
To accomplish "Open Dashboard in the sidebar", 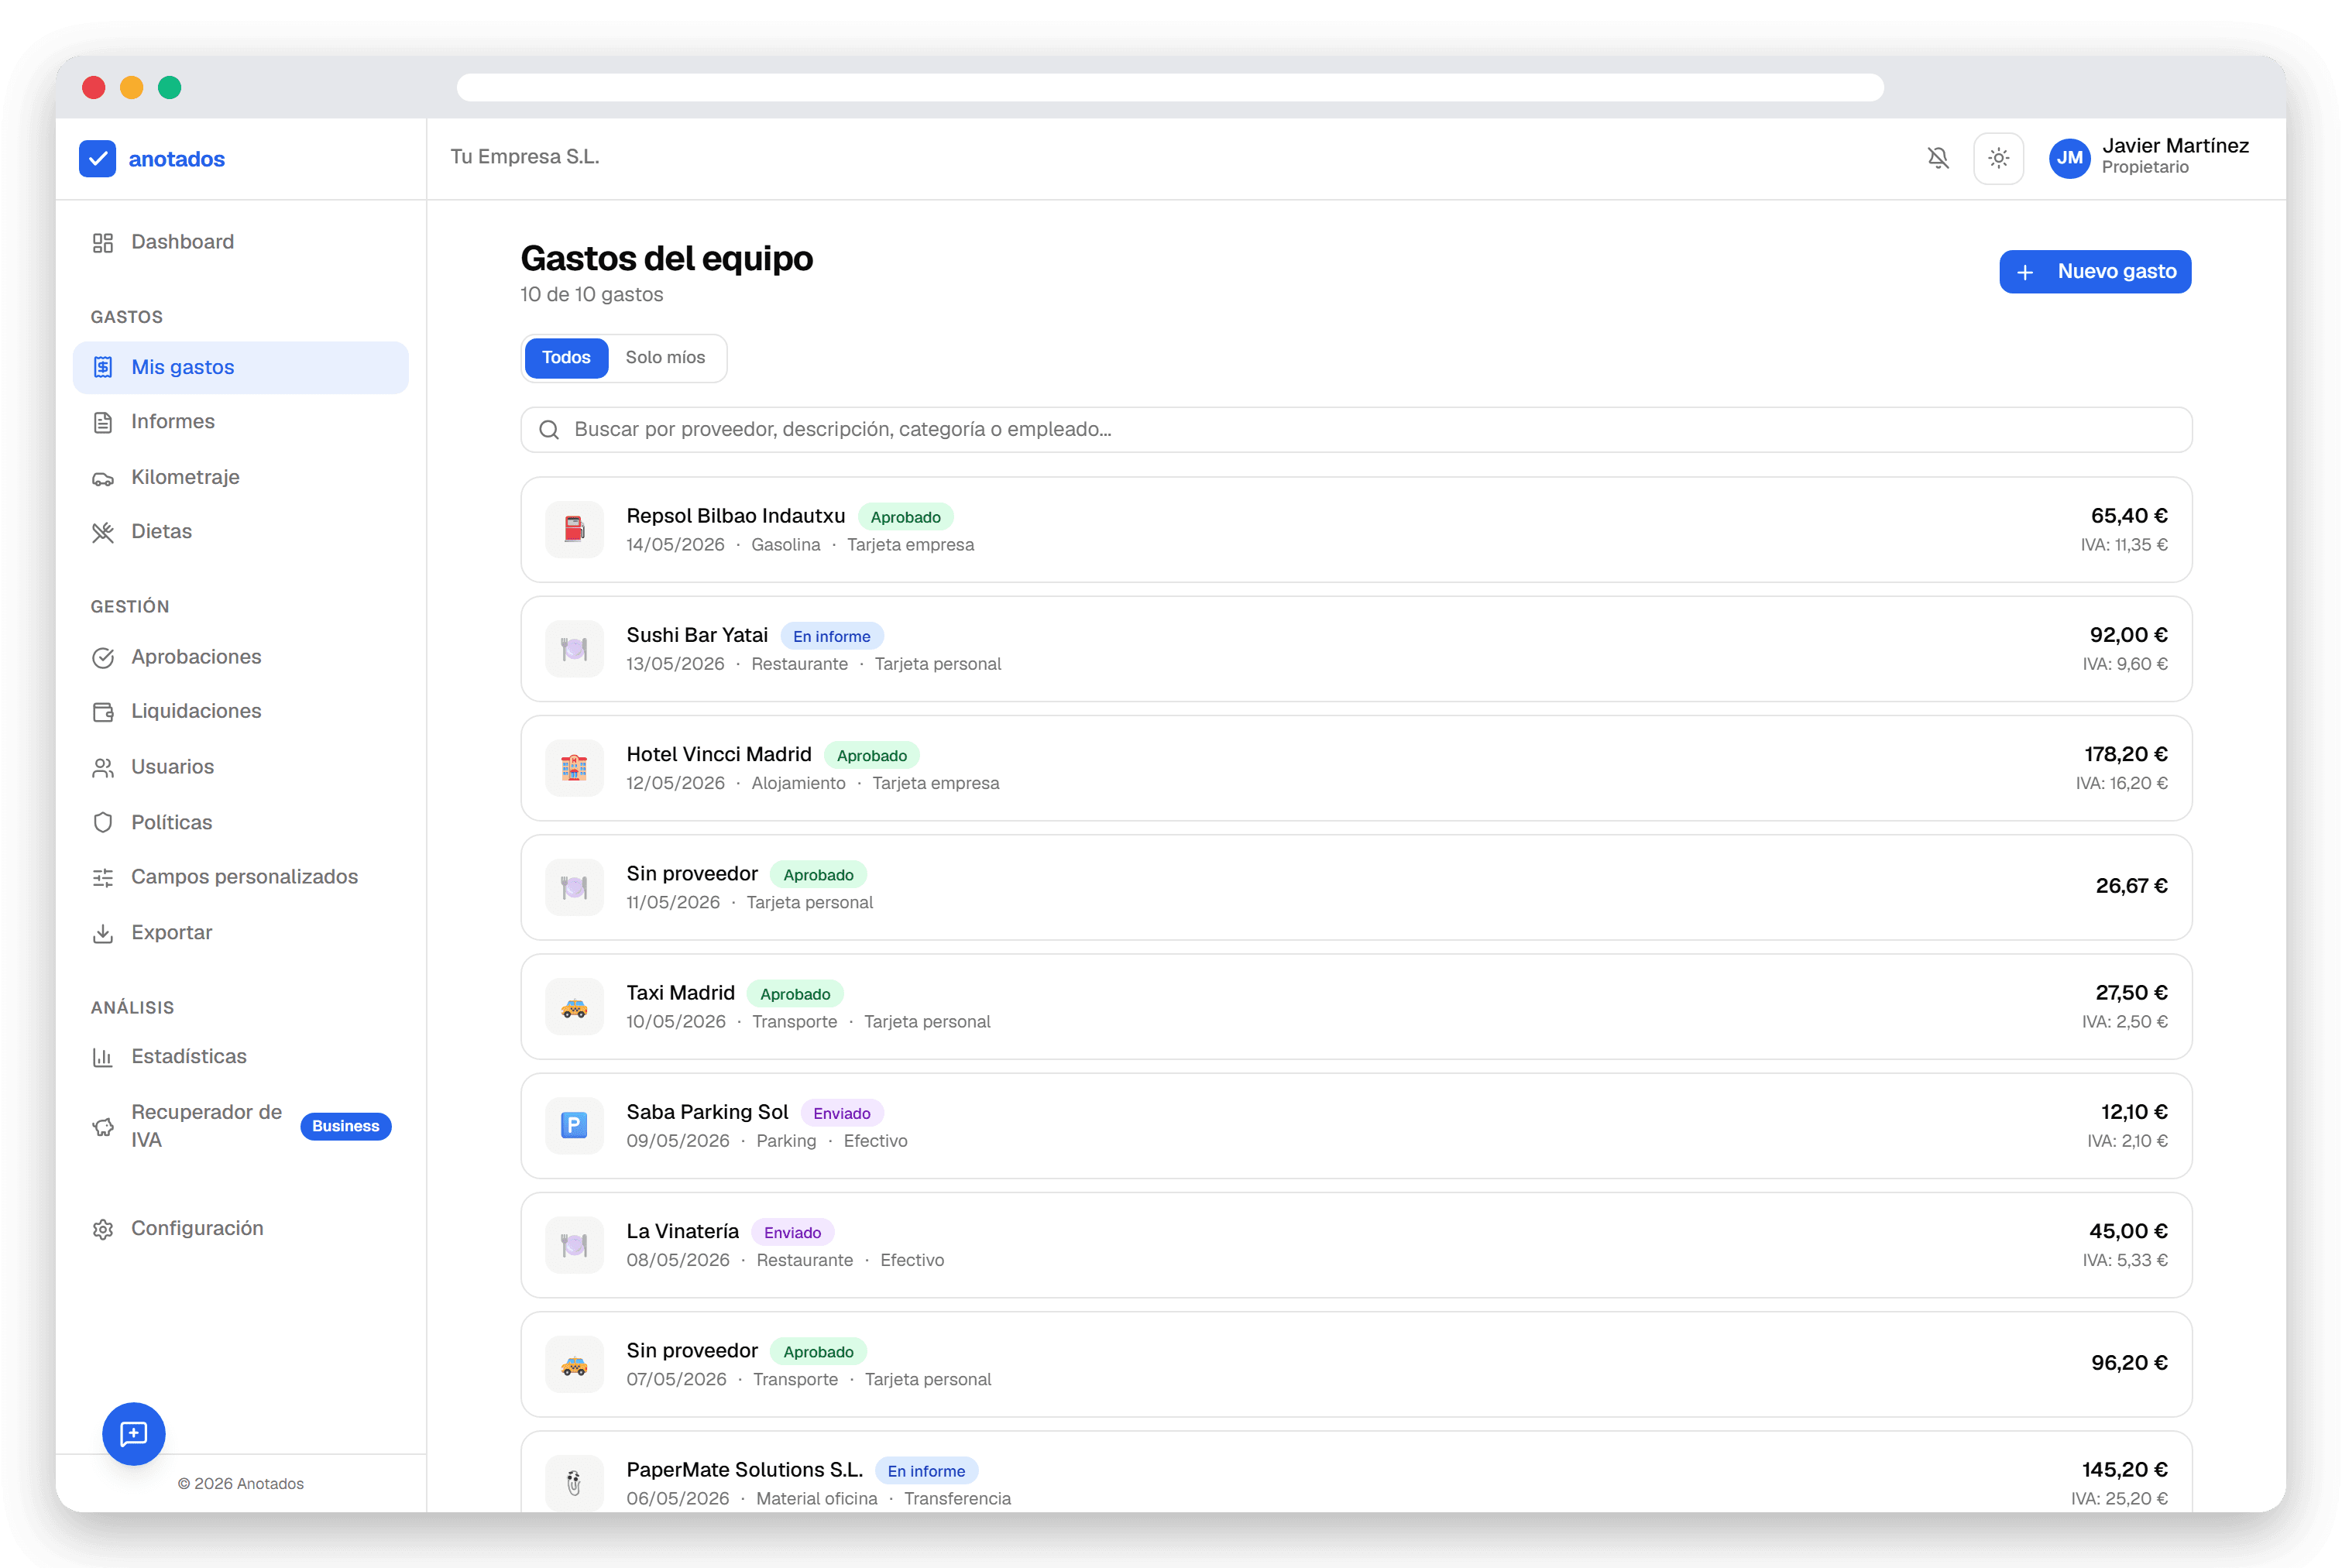I will click(x=241, y=242).
